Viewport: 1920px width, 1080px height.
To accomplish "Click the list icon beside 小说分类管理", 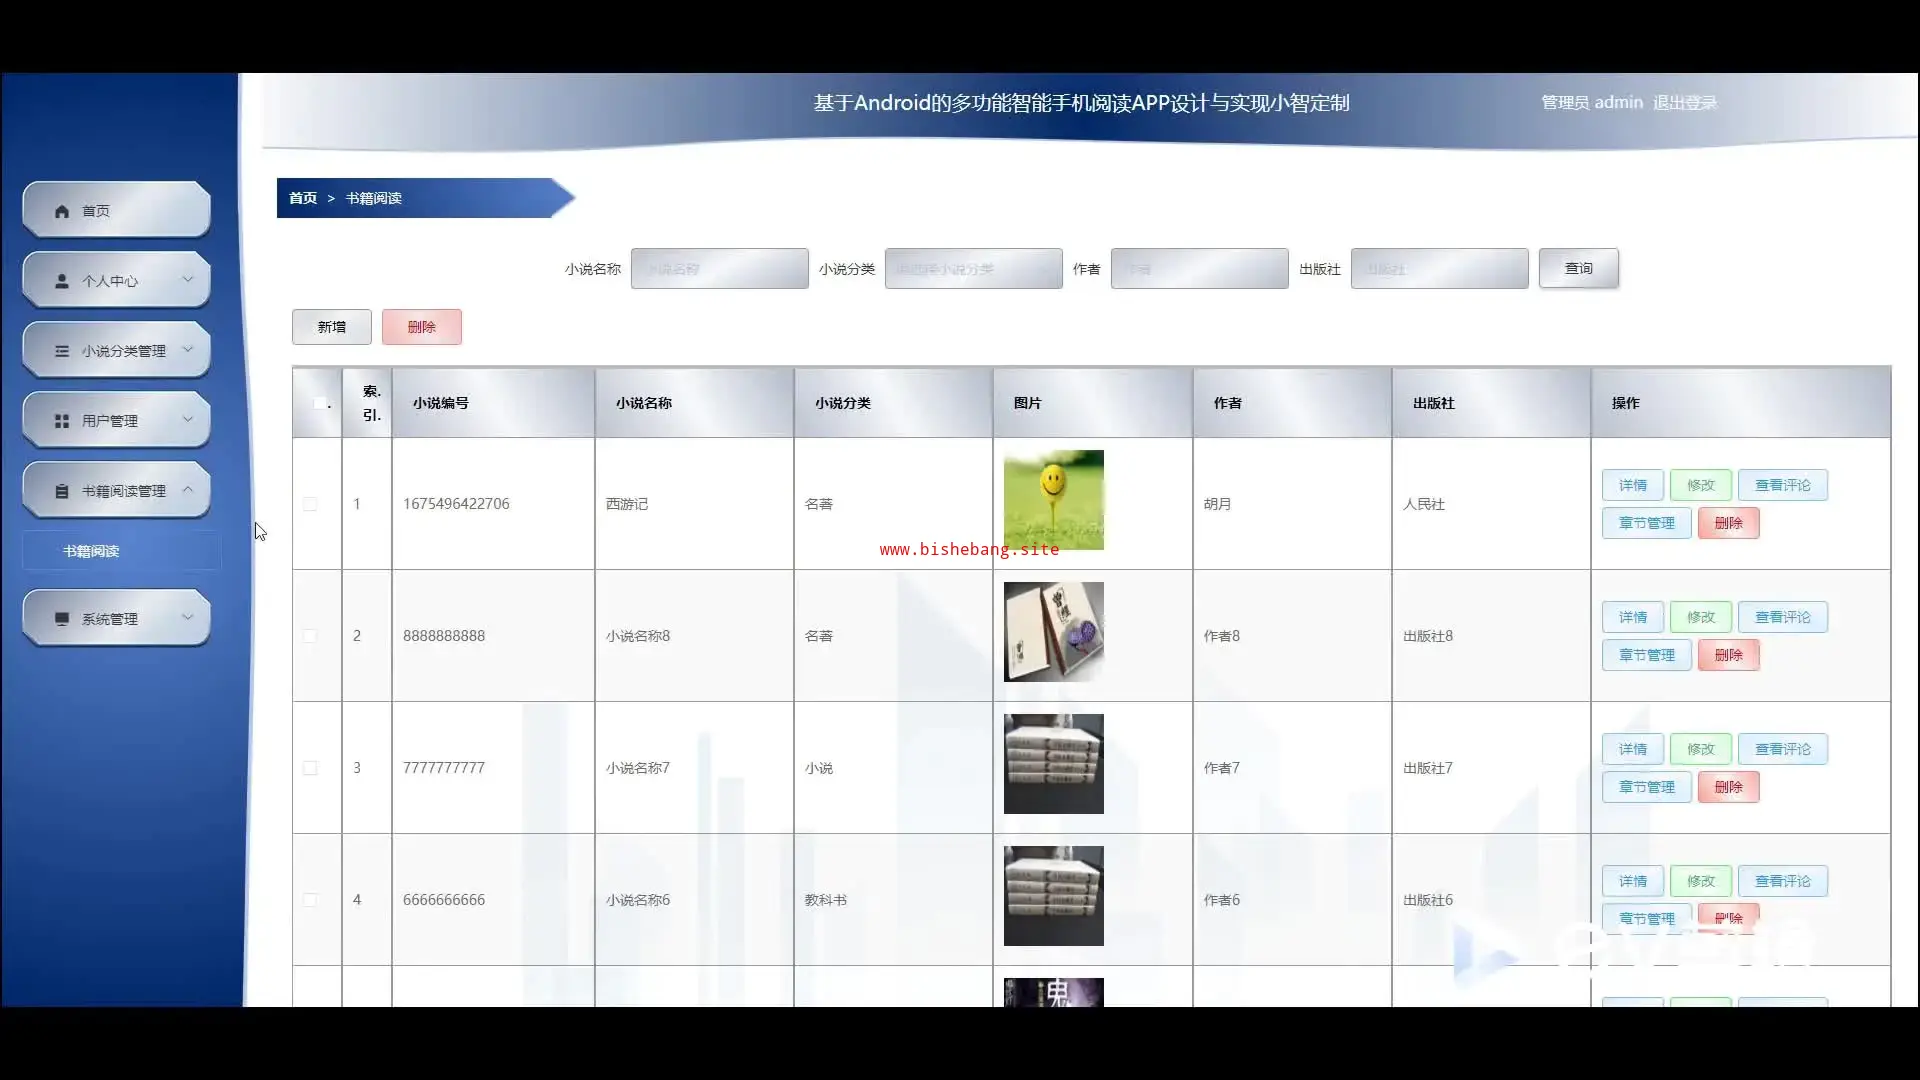I will (62, 351).
